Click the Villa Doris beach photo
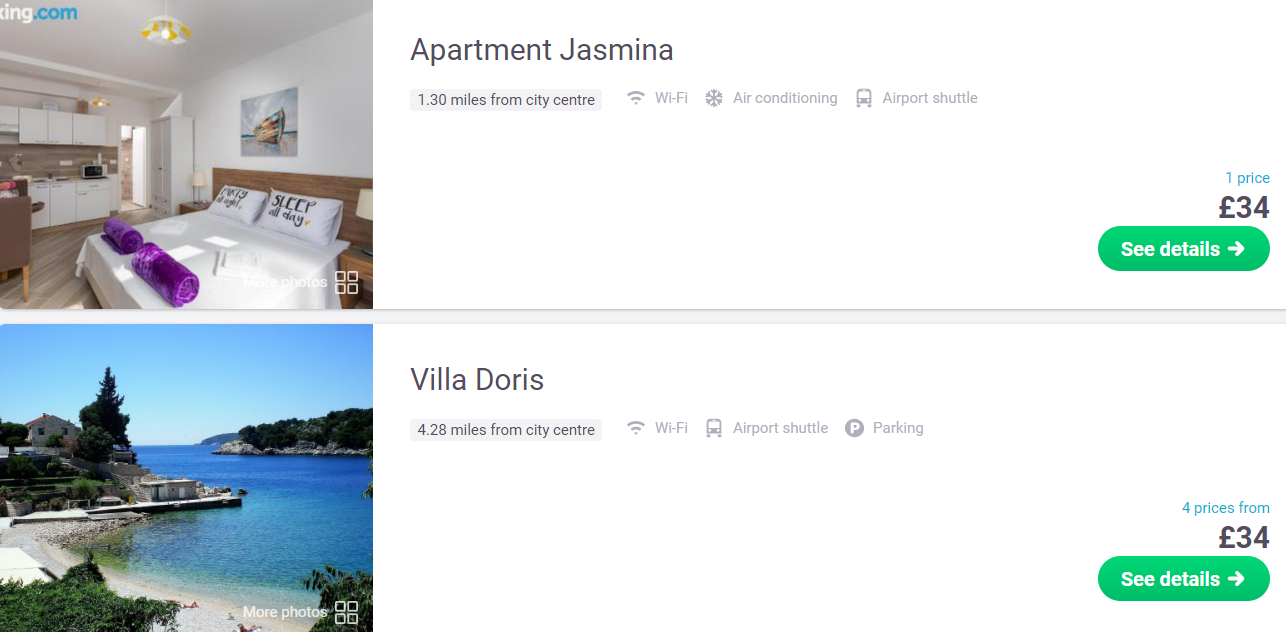The width and height of the screenshot is (1286, 632). coord(186,478)
